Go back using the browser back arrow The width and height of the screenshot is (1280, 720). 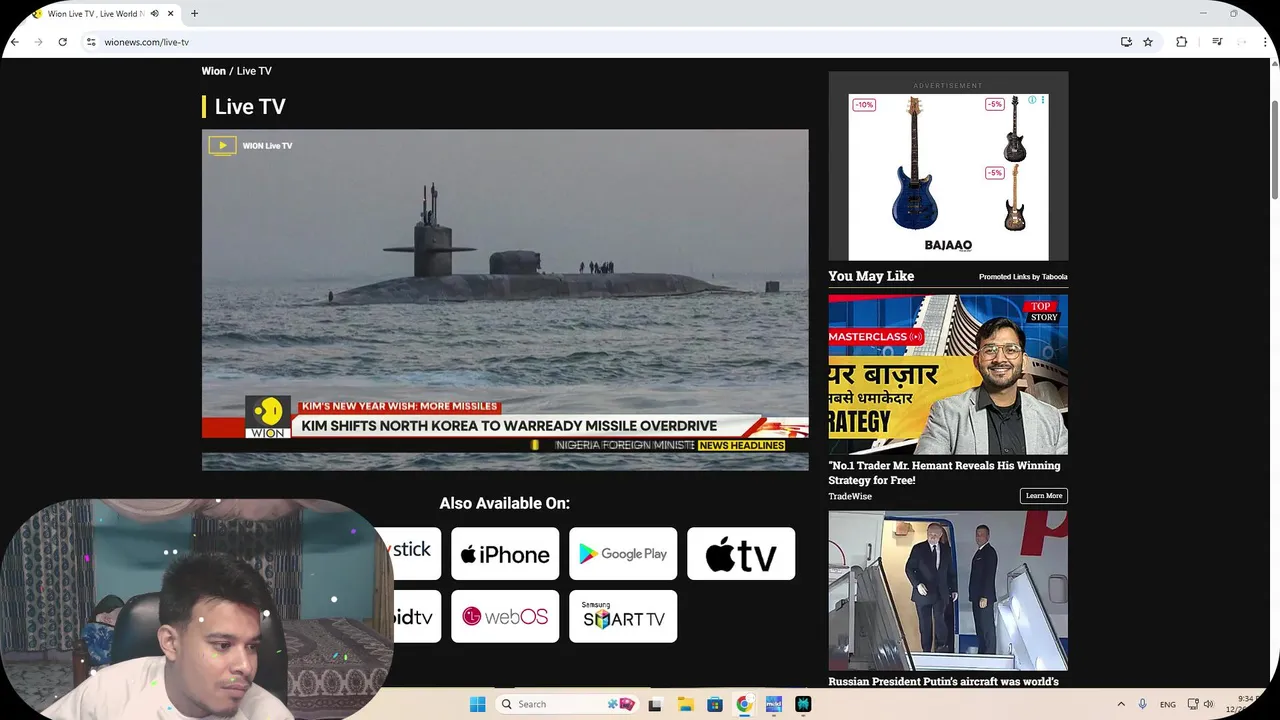point(15,42)
